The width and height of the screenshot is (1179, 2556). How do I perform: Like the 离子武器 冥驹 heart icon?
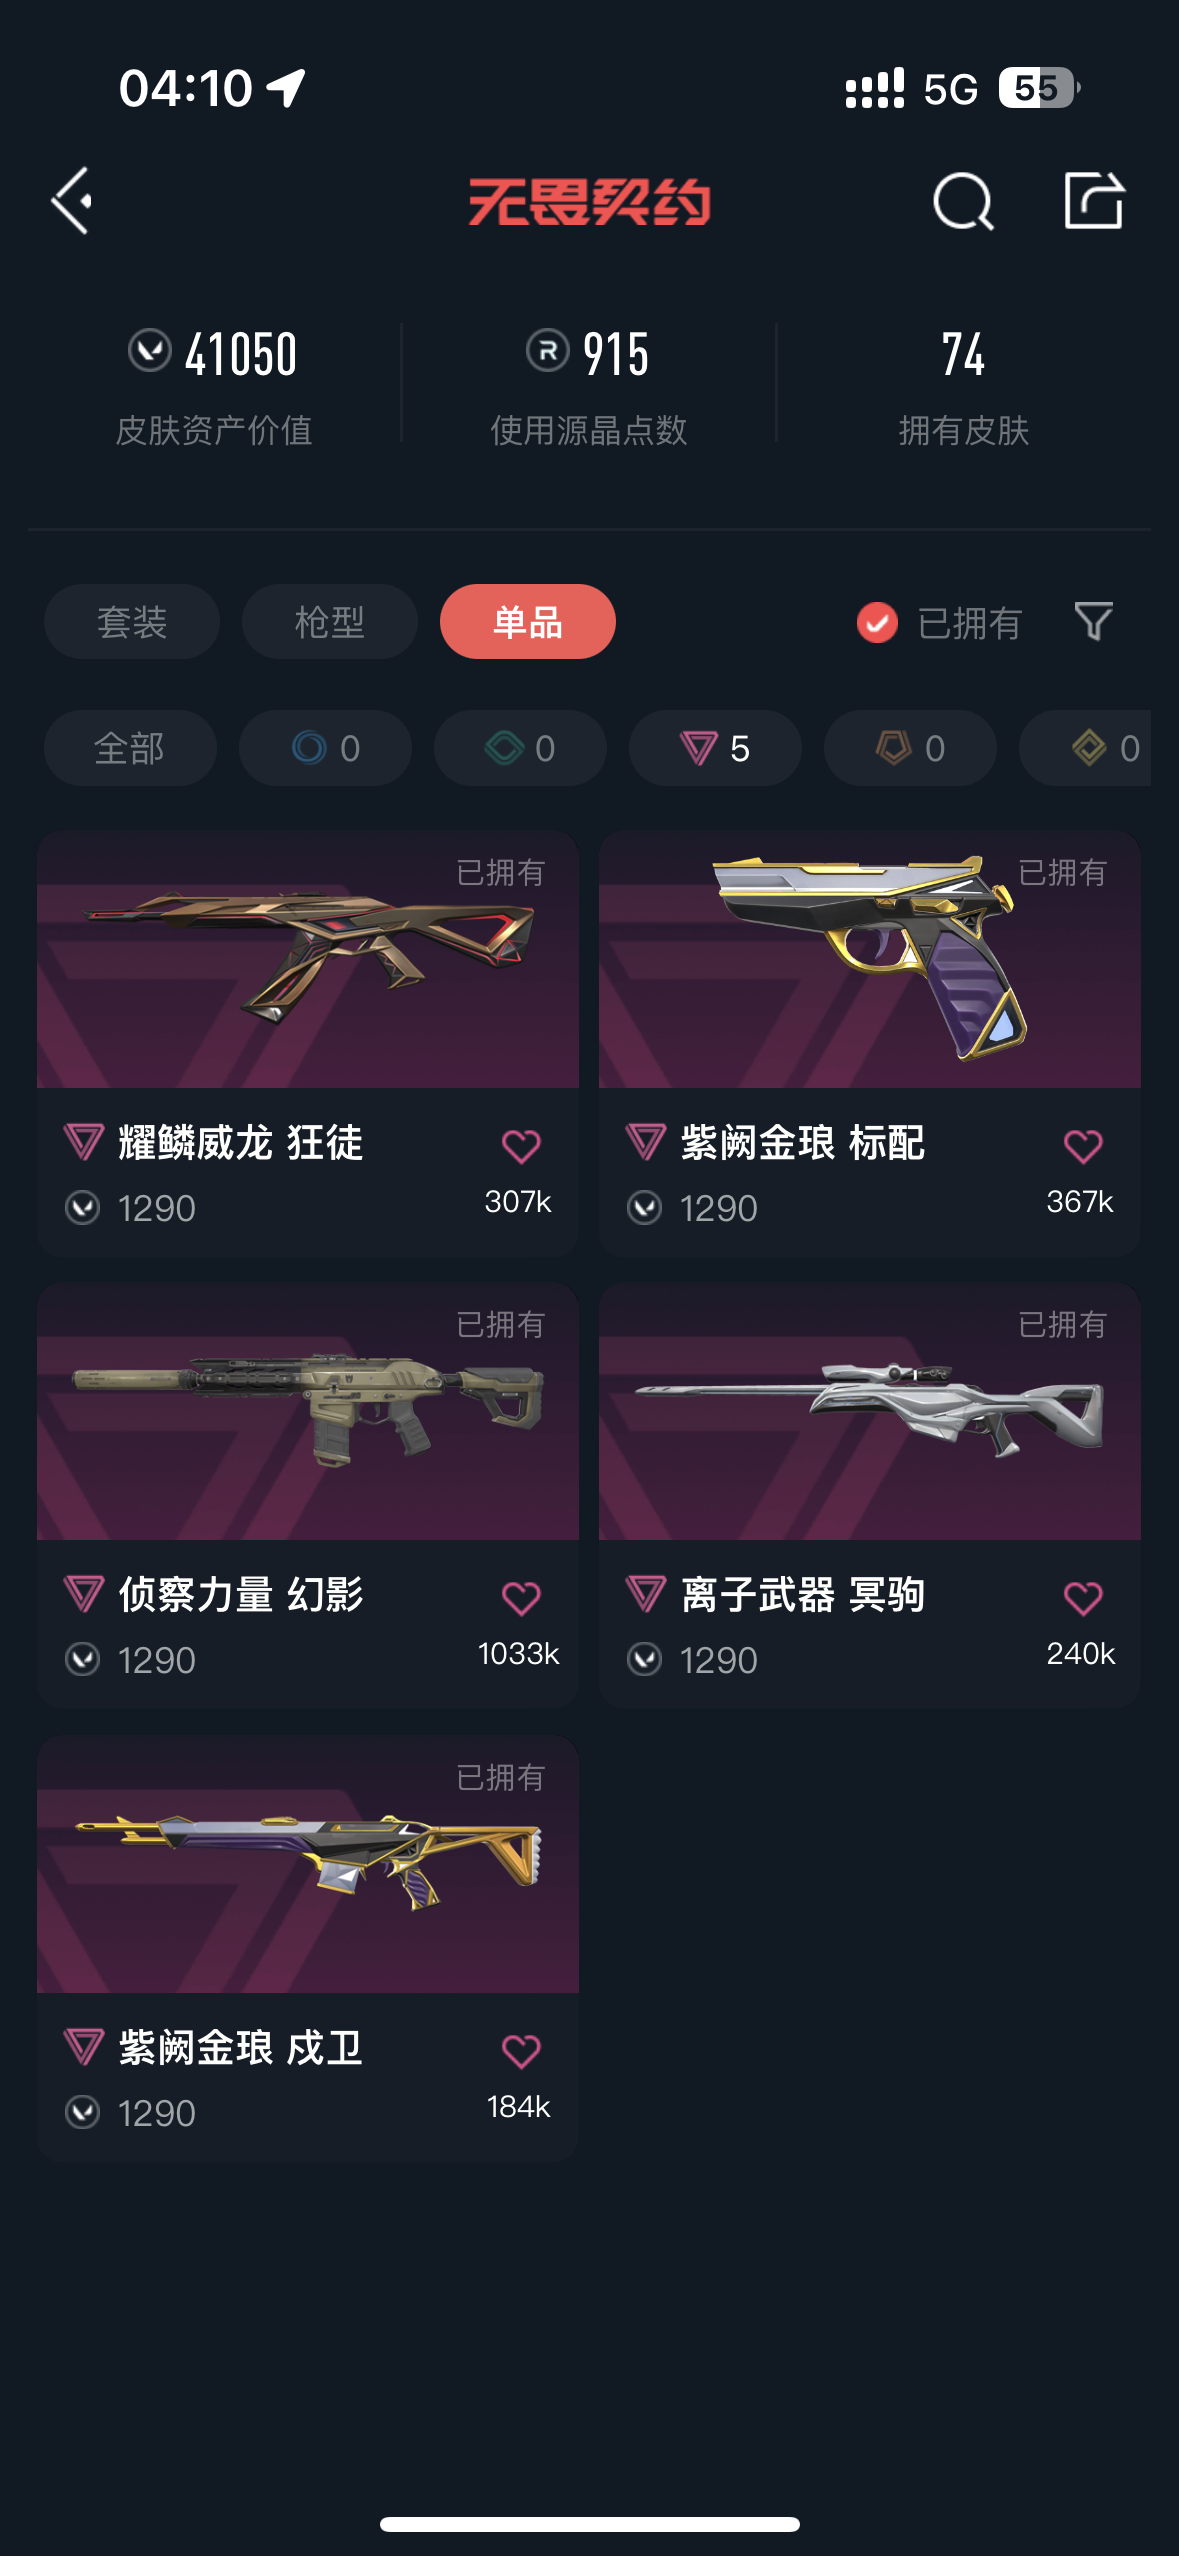click(x=1083, y=1598)
